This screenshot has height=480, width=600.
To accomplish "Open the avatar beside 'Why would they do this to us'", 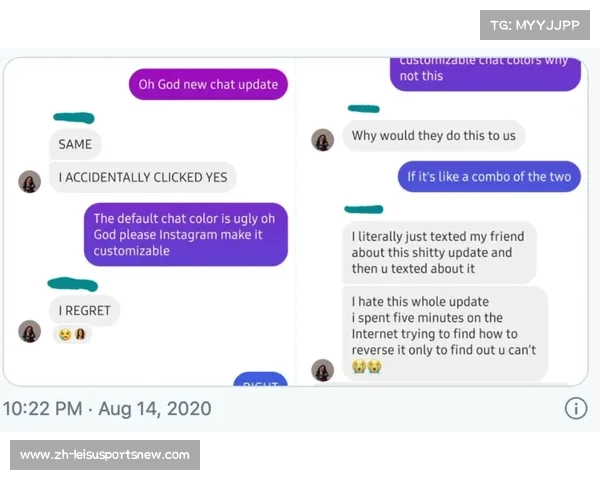I will pos(322,140).
